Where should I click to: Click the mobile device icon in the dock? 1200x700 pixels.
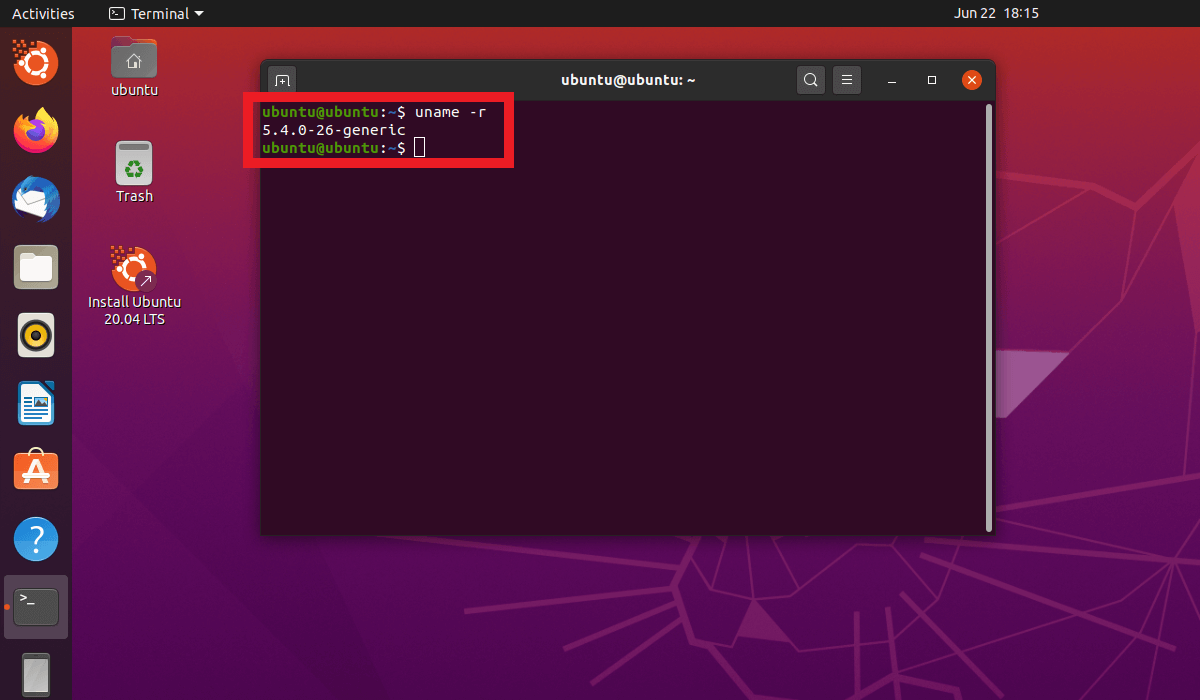[x=36, y=675]
